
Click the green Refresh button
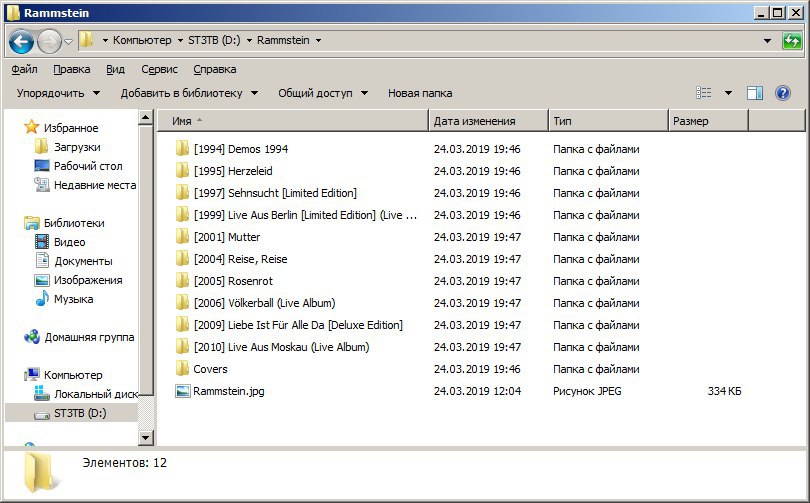tap(791, 41)
